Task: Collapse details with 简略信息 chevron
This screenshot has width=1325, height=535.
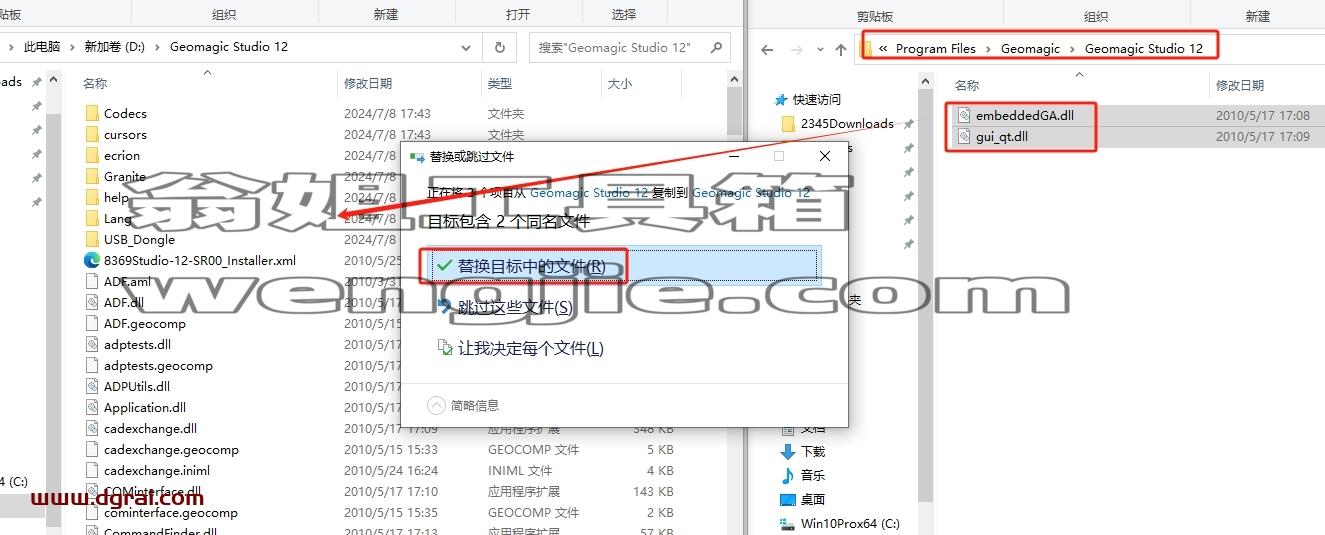Action: [435, 405]
